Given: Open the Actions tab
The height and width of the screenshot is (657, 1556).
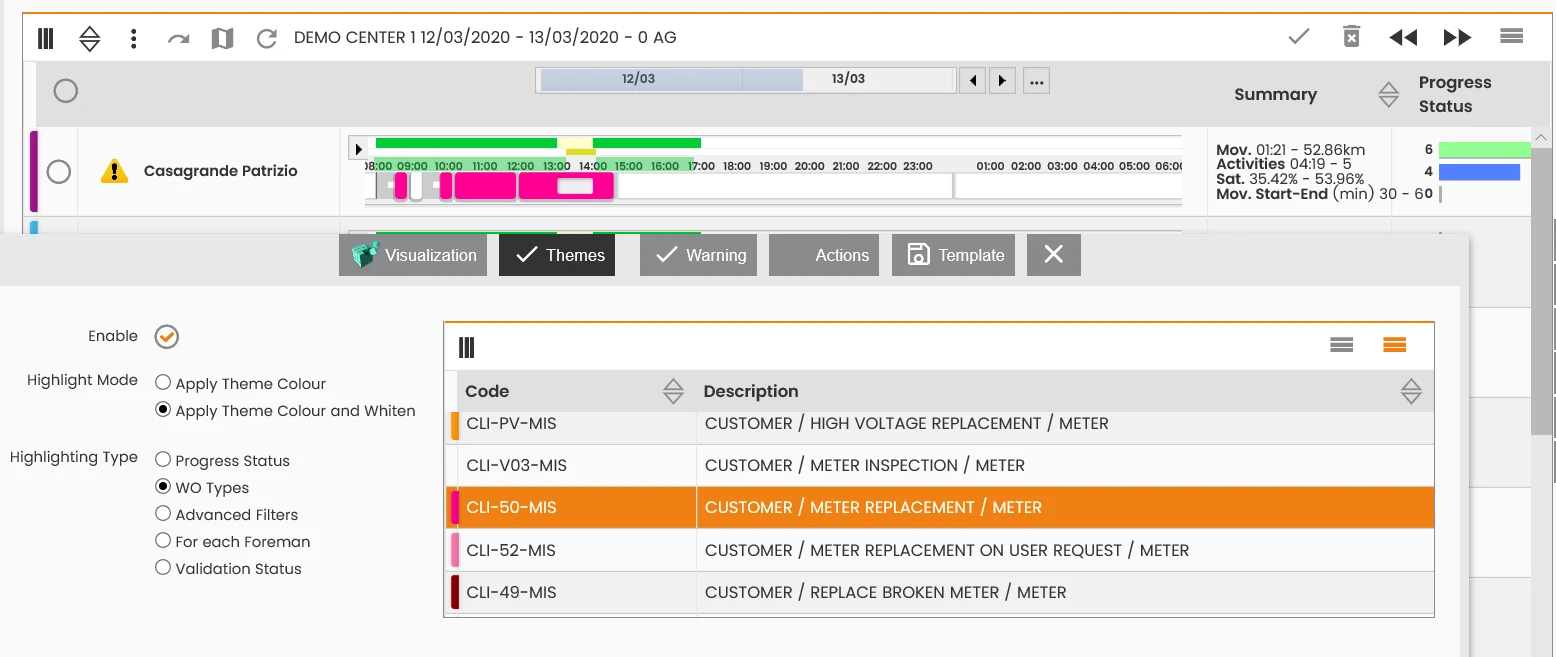Looking at the screenshot, I should (824, 255).
